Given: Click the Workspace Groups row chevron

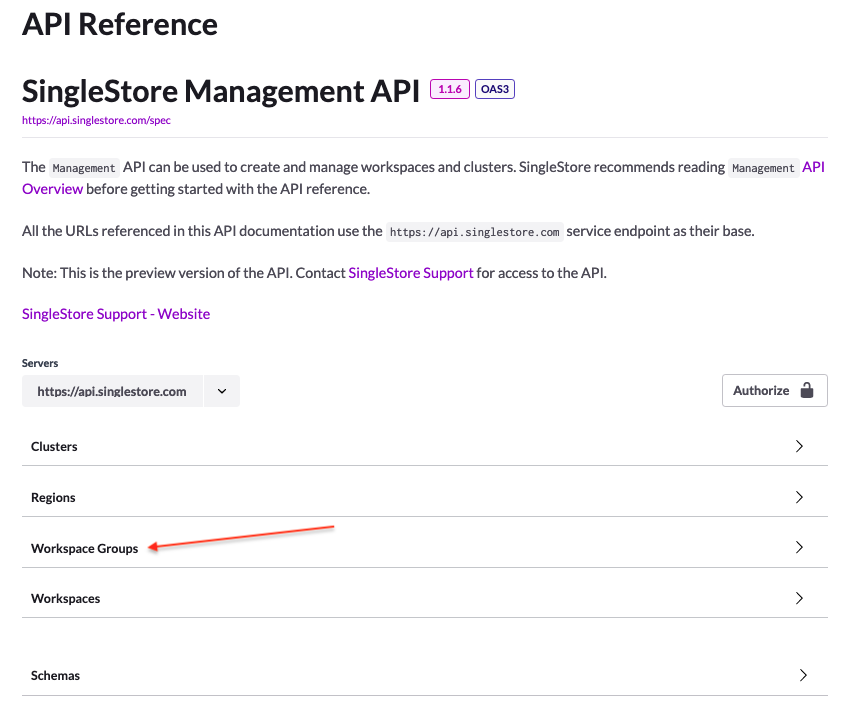Looking at the screenshot, I should [x=799, y=547].
